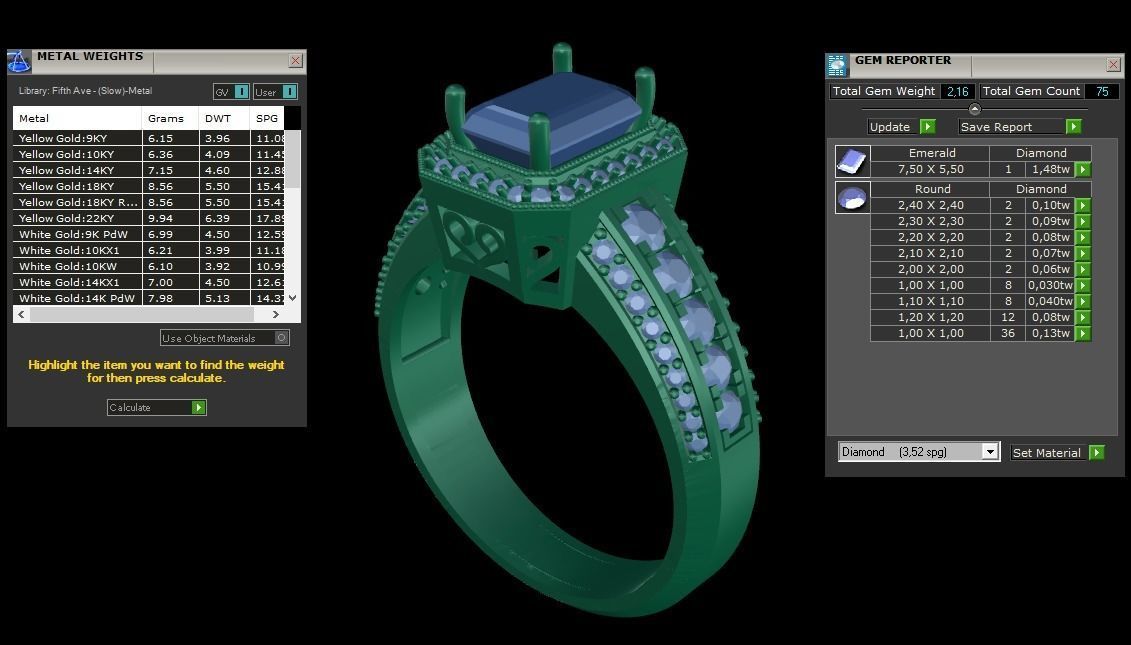The image size is (1131, 645).
Task: Close the Metal Weights panel
Action: 296,61
